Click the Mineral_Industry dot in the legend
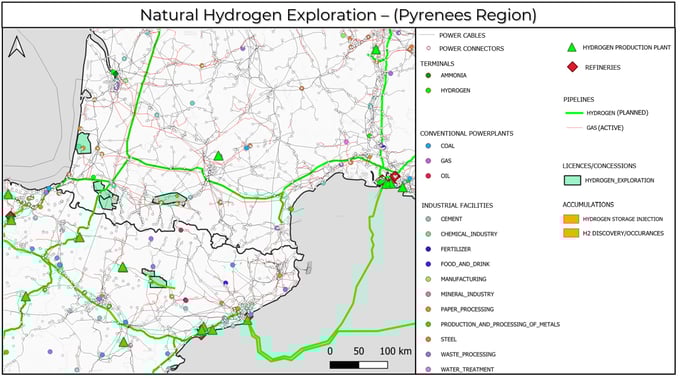The width and height of the screenshot is (680, 379). [428, 294]
